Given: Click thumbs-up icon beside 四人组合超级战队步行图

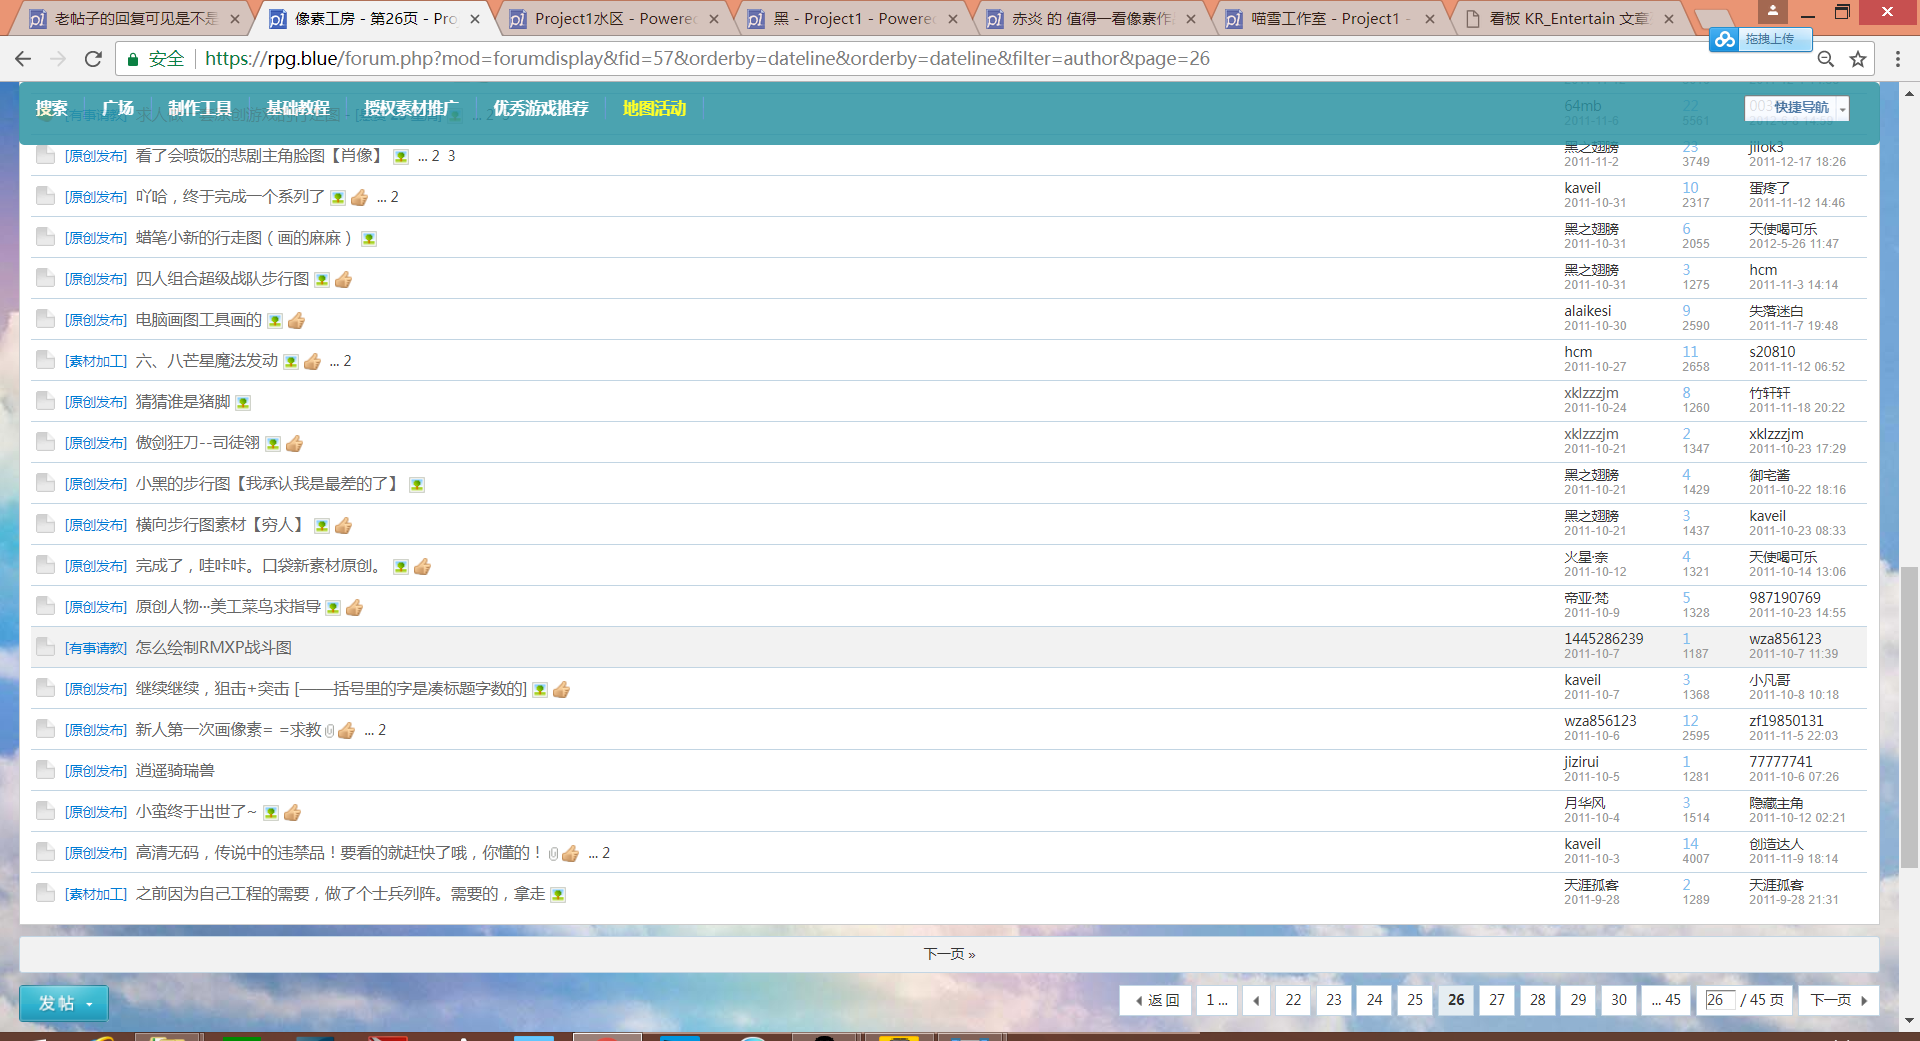Looking at the screenshot, I should [x=343, y=280].
